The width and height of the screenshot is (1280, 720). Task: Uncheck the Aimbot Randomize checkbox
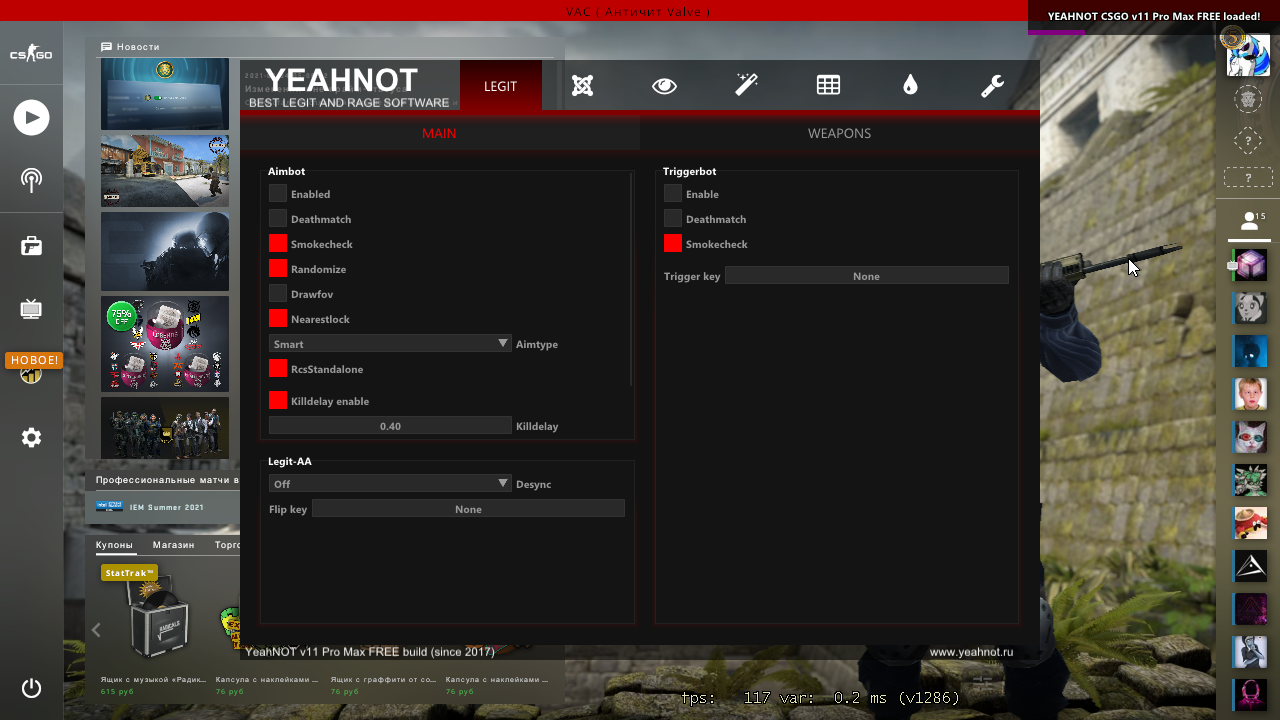[x=278, y=269]
